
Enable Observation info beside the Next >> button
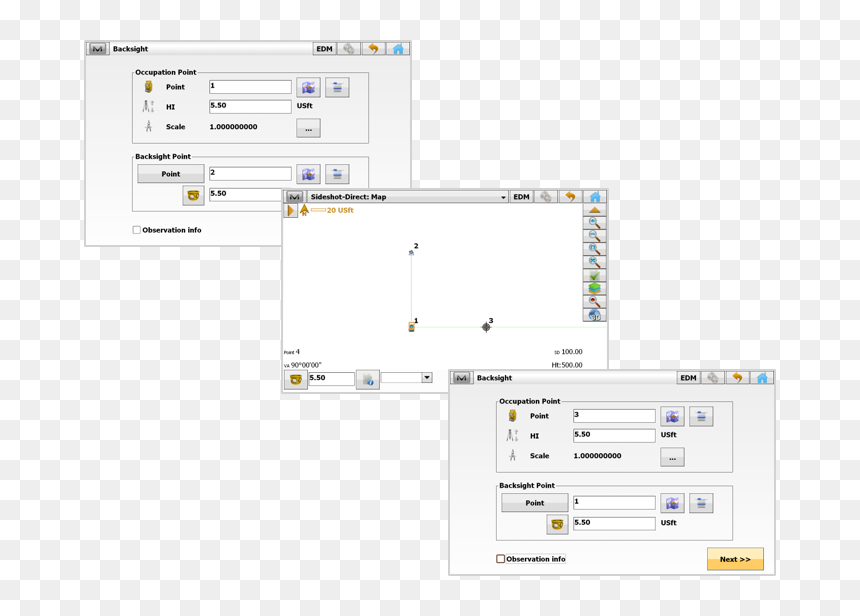[x=500, y=559]
